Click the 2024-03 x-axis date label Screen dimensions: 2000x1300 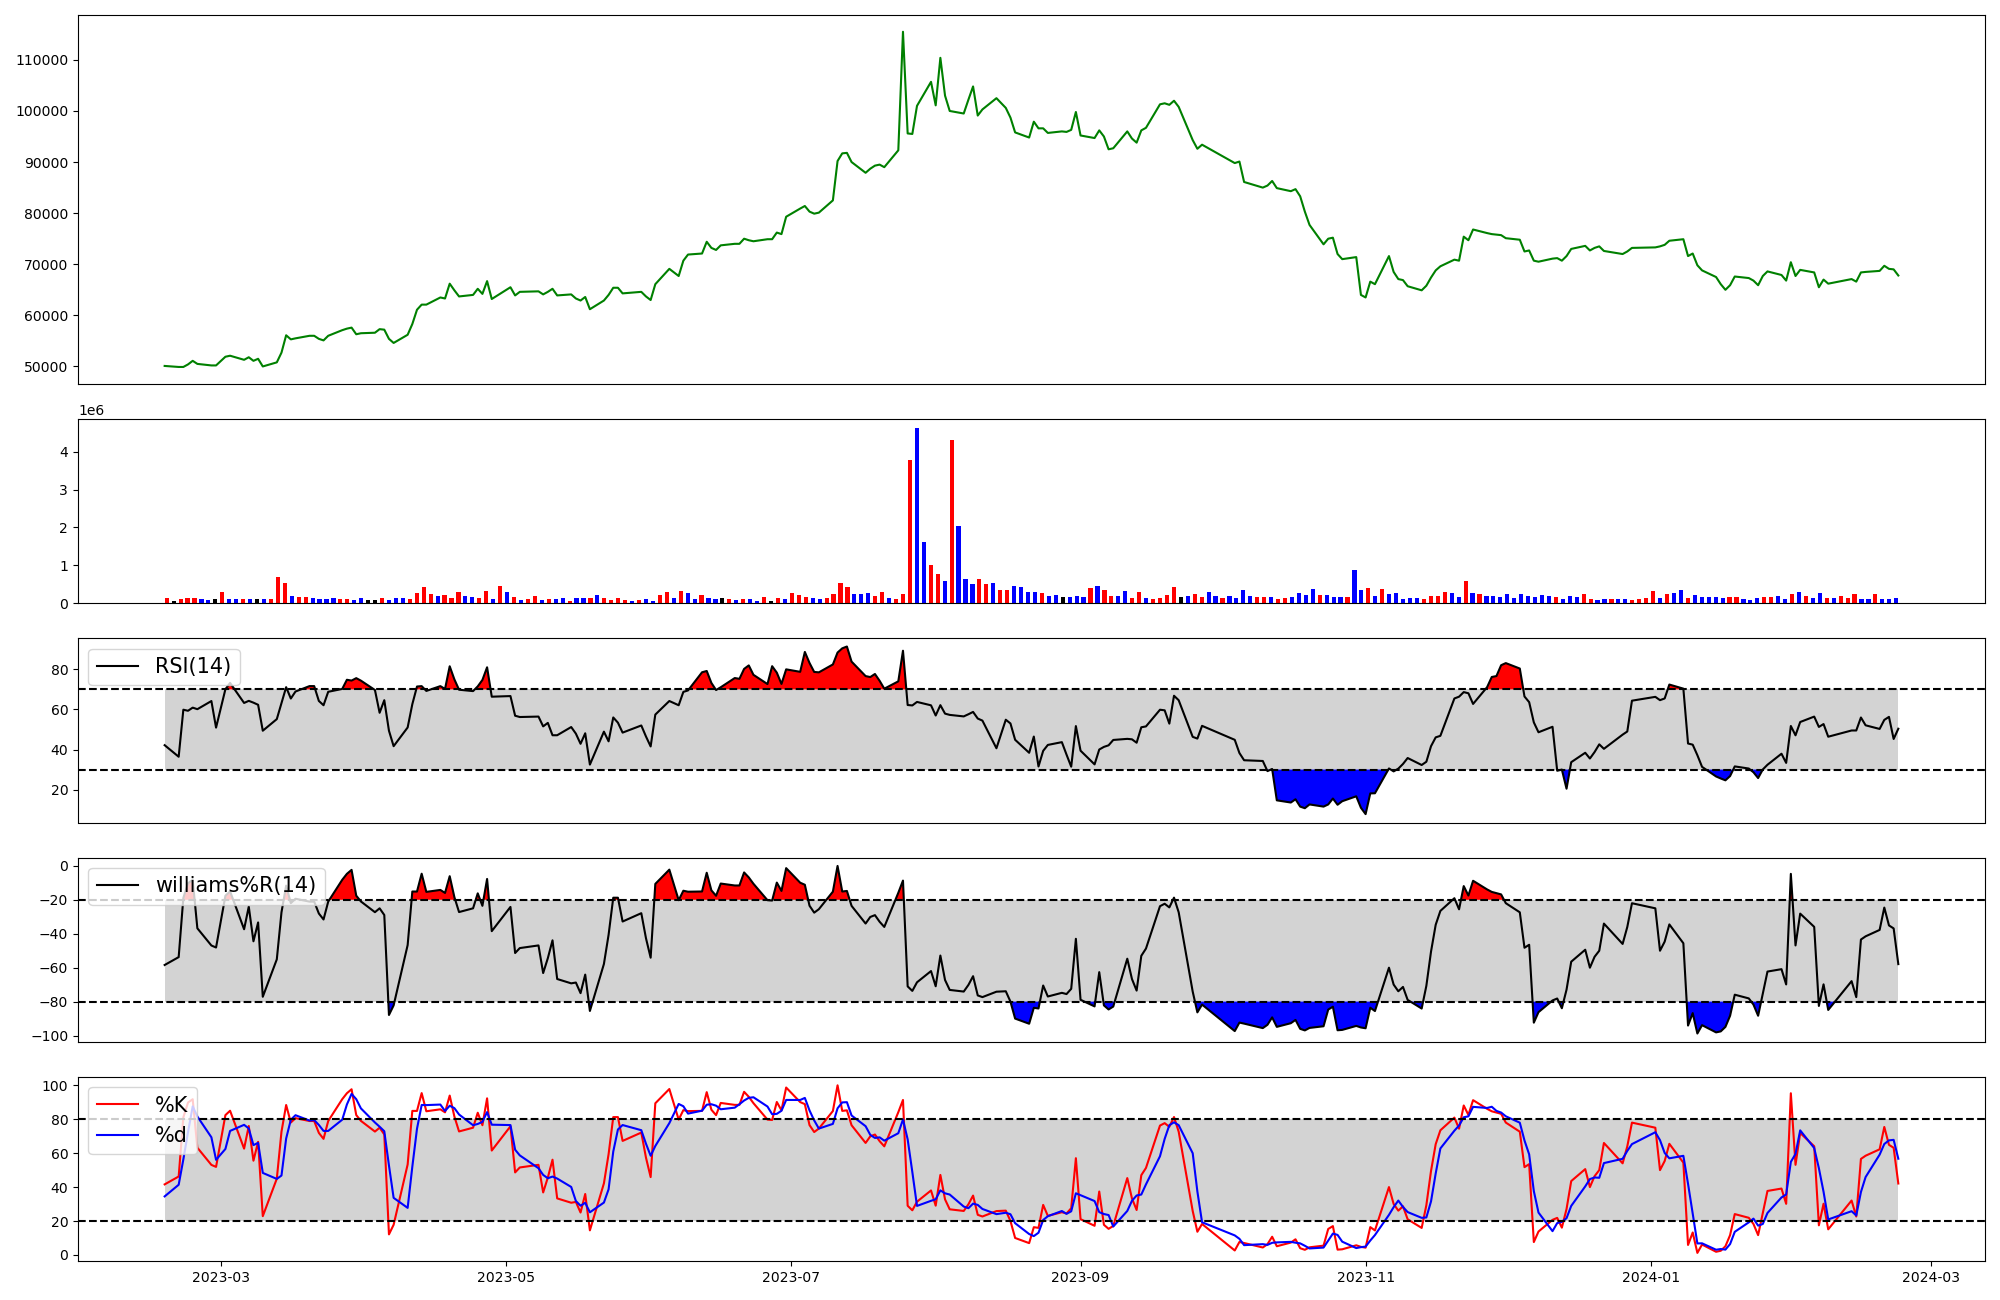click(1931, 1277)
